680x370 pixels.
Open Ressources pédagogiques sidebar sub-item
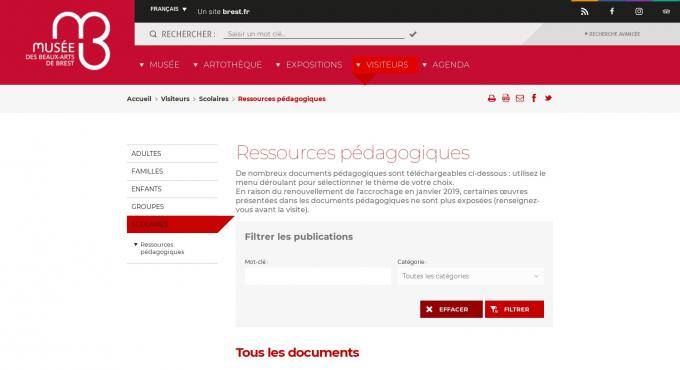click(162, 248)
